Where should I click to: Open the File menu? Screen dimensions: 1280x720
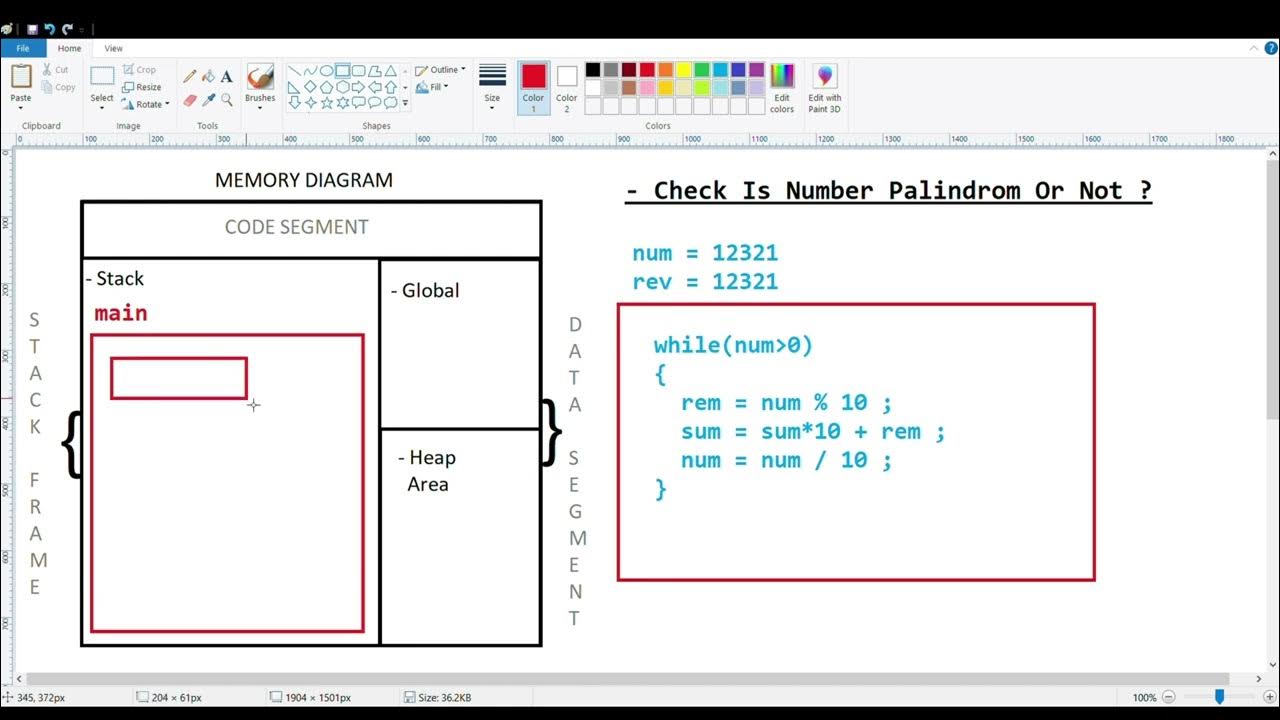click(23, 48)
